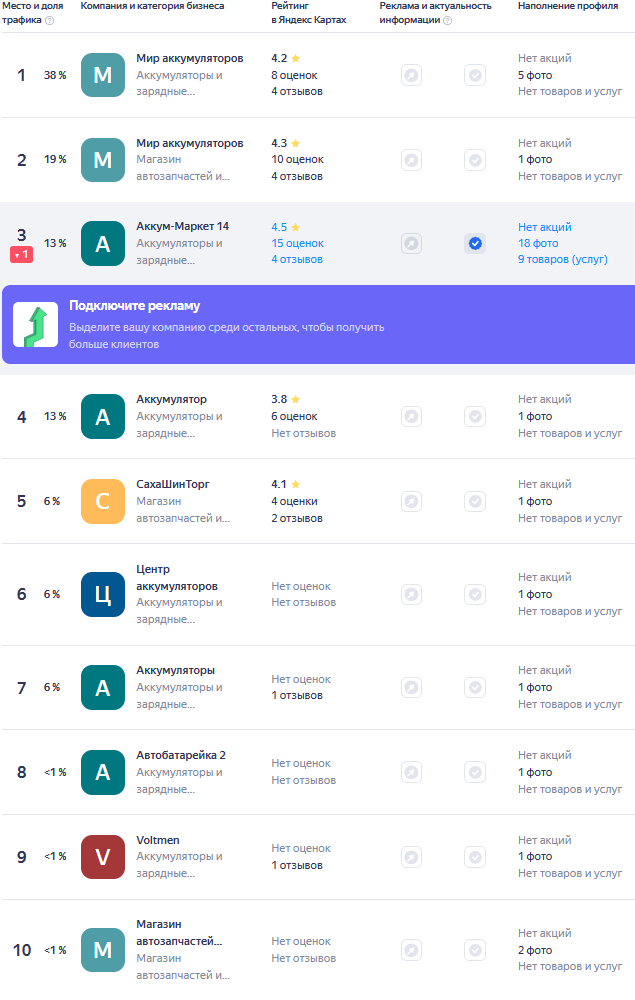Click the '10 оценок' text in row 2

[298, 159]
